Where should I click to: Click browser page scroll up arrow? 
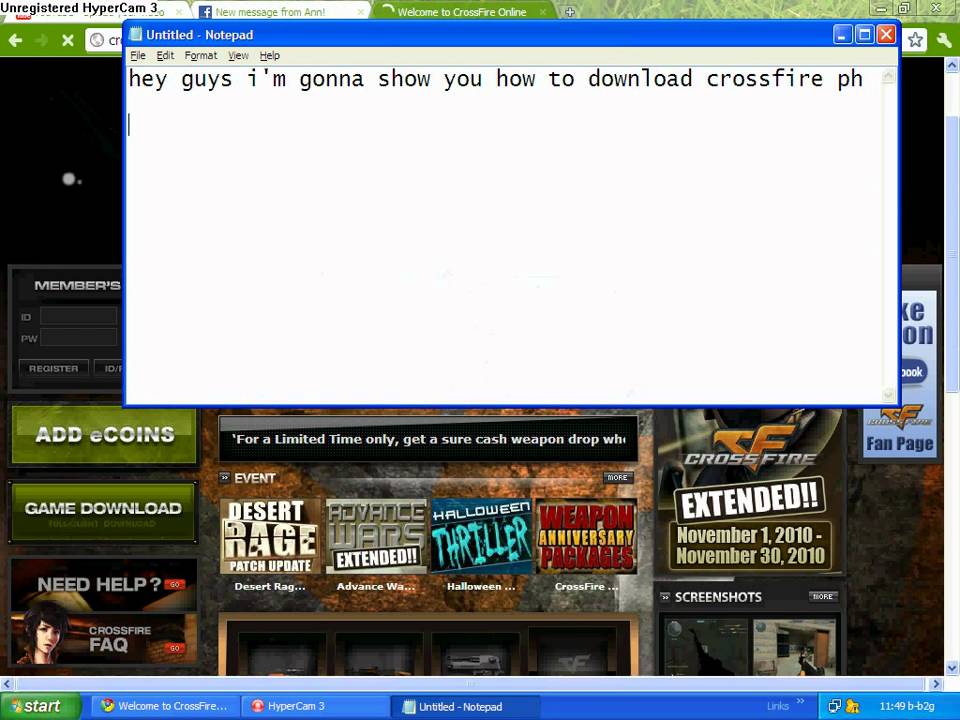(x=952, y=64)
